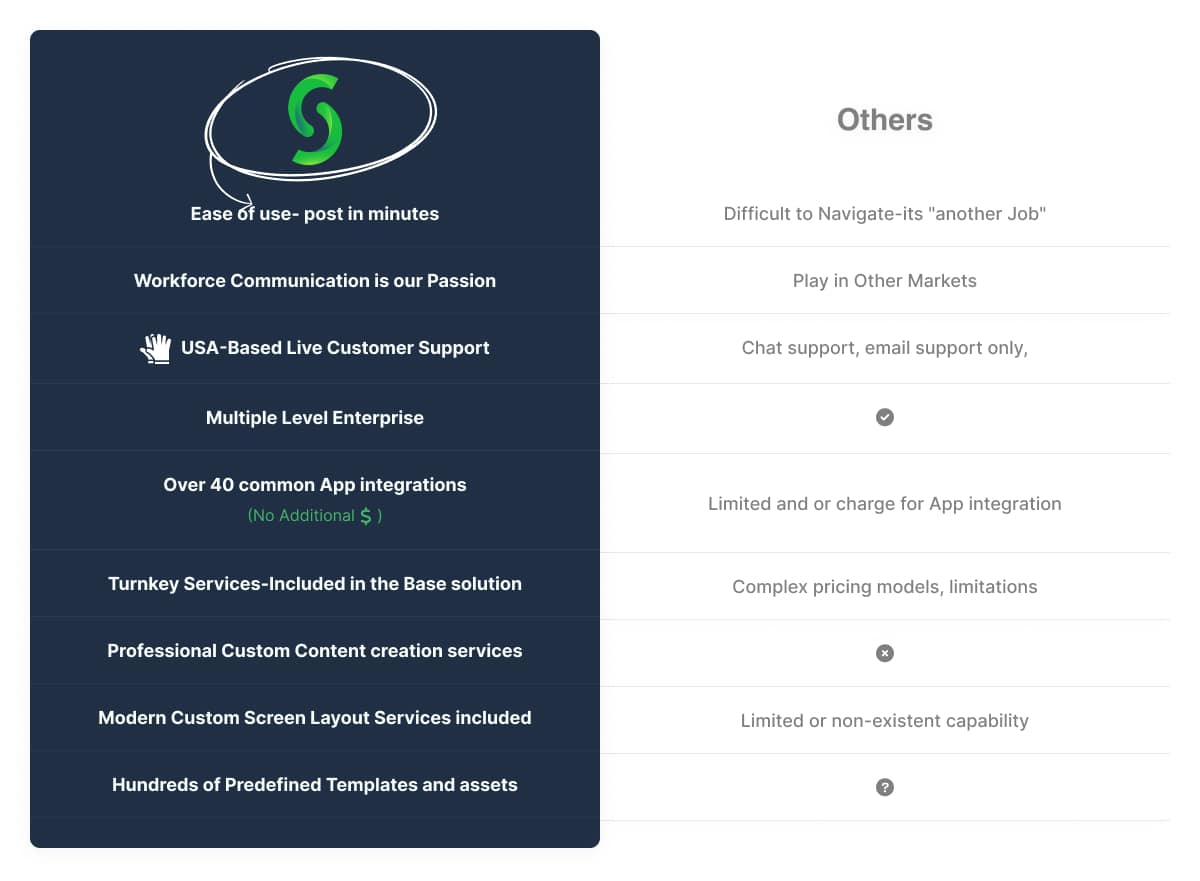Click "Limited or non-existent capability" text
Image resolution: width=1200 pixels, height=881 pixels.
coord(885,721)
